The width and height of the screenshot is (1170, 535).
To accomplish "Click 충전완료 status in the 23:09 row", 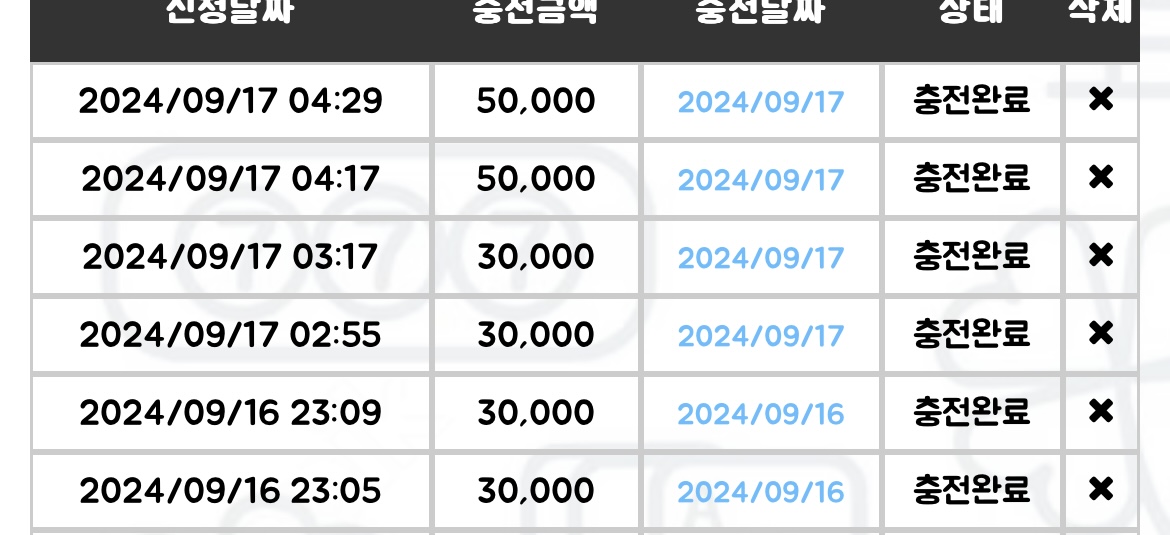I will [x=972, y=411].
